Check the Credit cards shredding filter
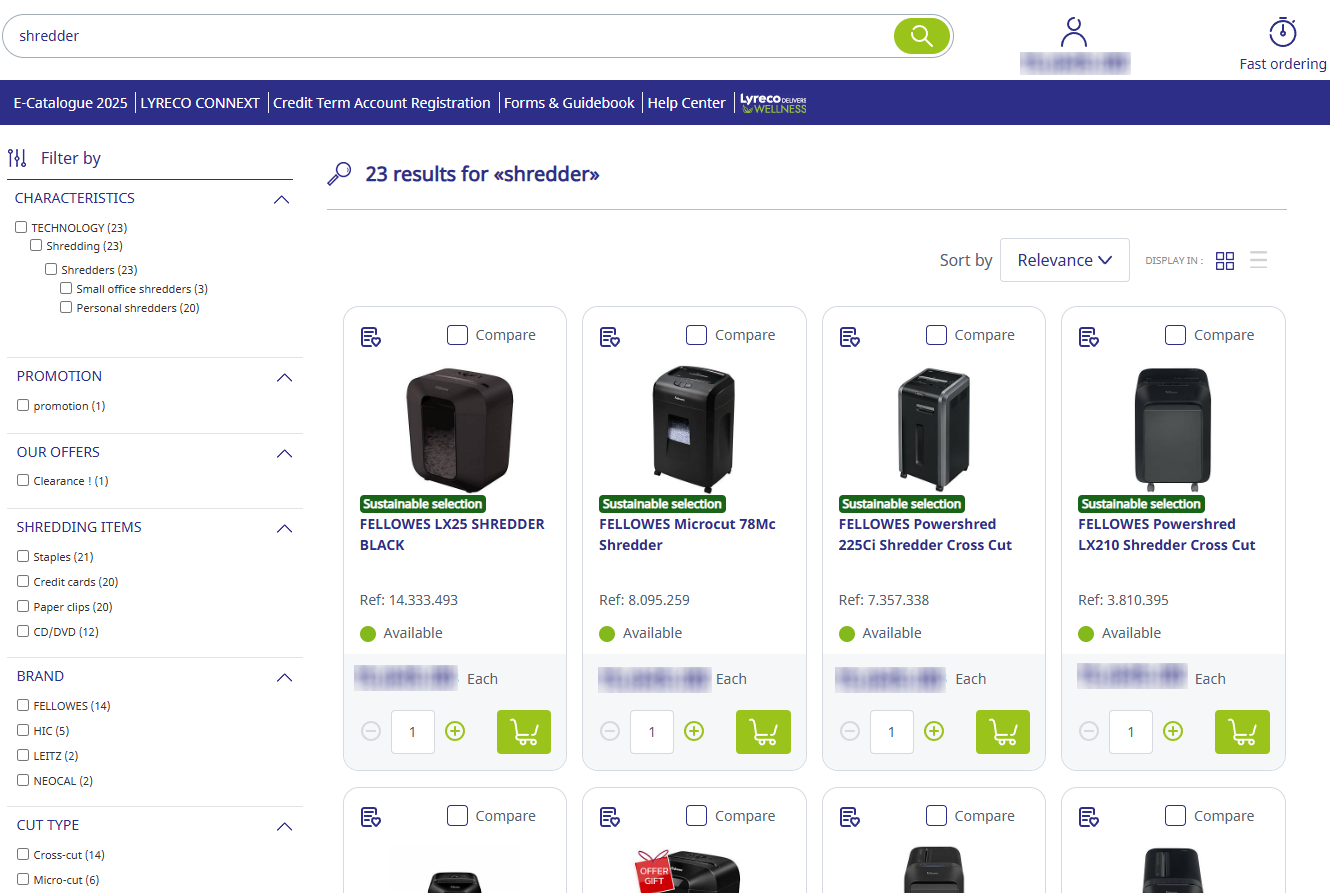The image size is (1330, 893). (x=23, y=582)
